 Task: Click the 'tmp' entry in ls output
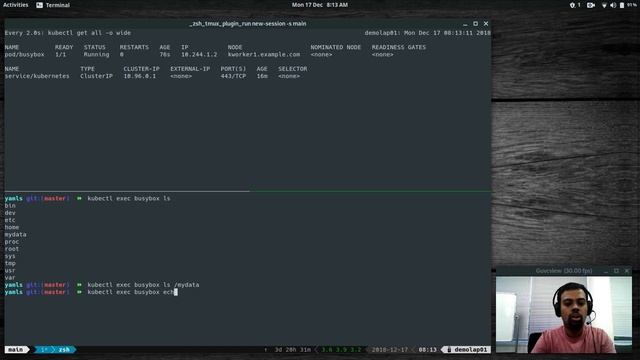(x=10, y=263)
